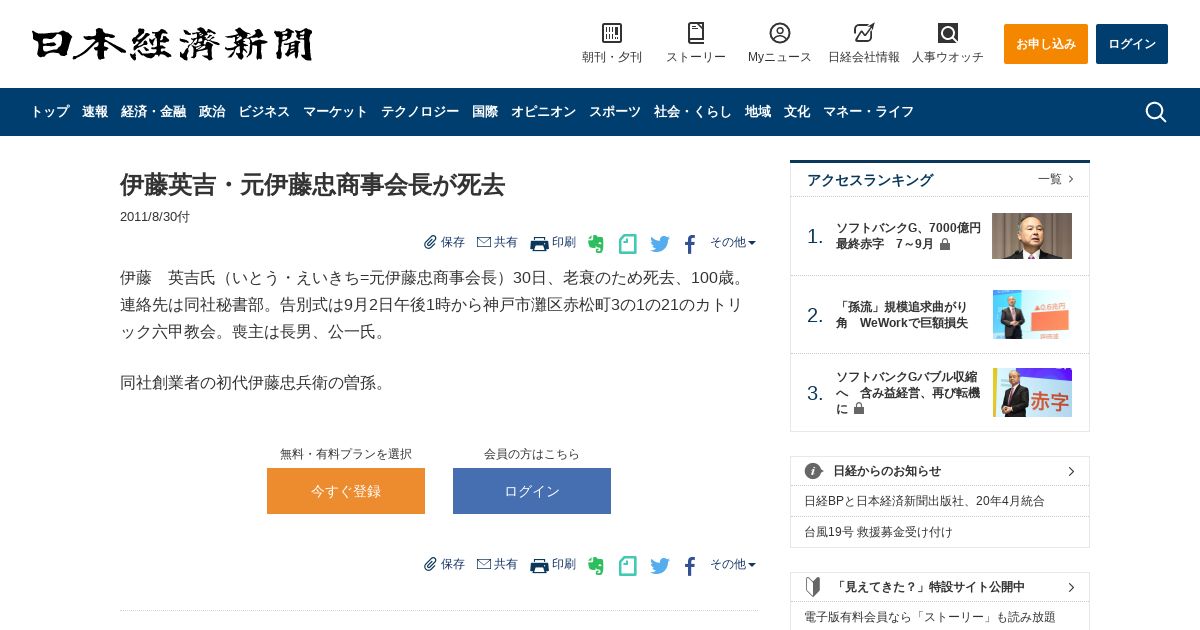
Task: Click the header ログイン button
Action: (1132, 44)
